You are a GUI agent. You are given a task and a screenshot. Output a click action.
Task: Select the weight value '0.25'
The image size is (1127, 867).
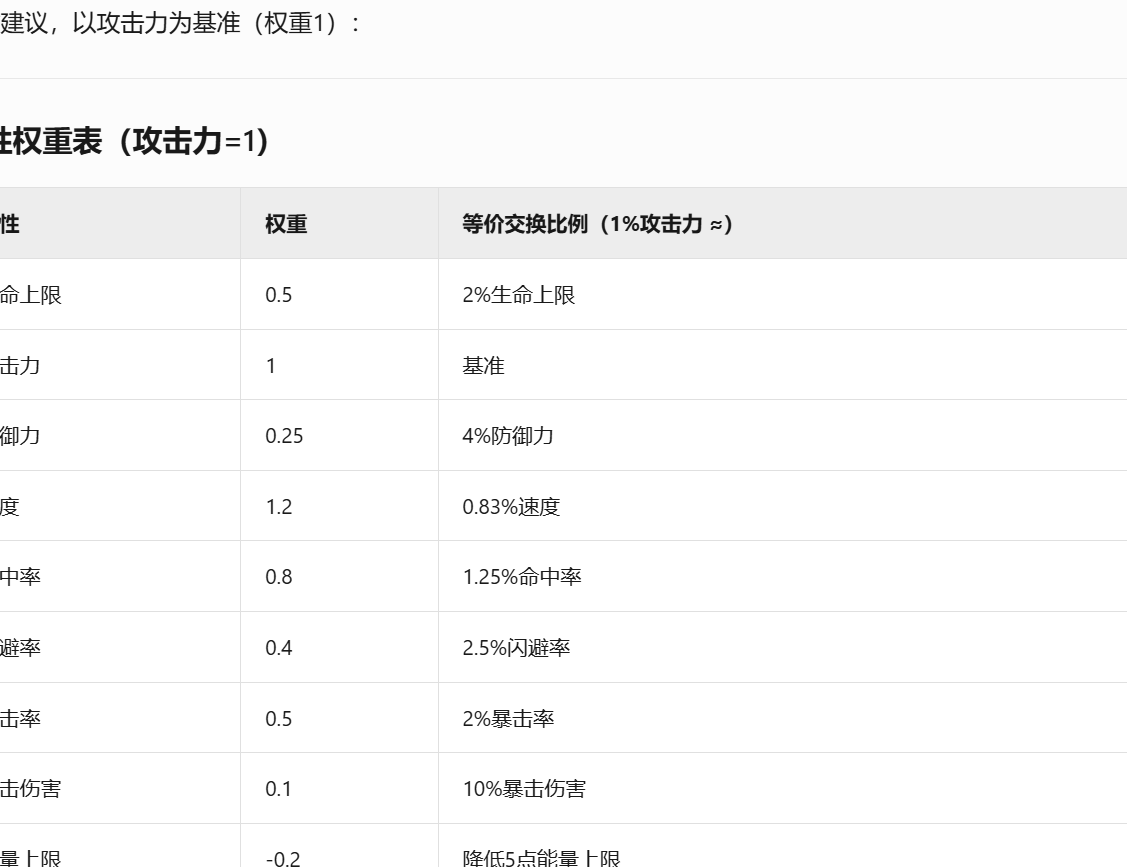[284, 436]
